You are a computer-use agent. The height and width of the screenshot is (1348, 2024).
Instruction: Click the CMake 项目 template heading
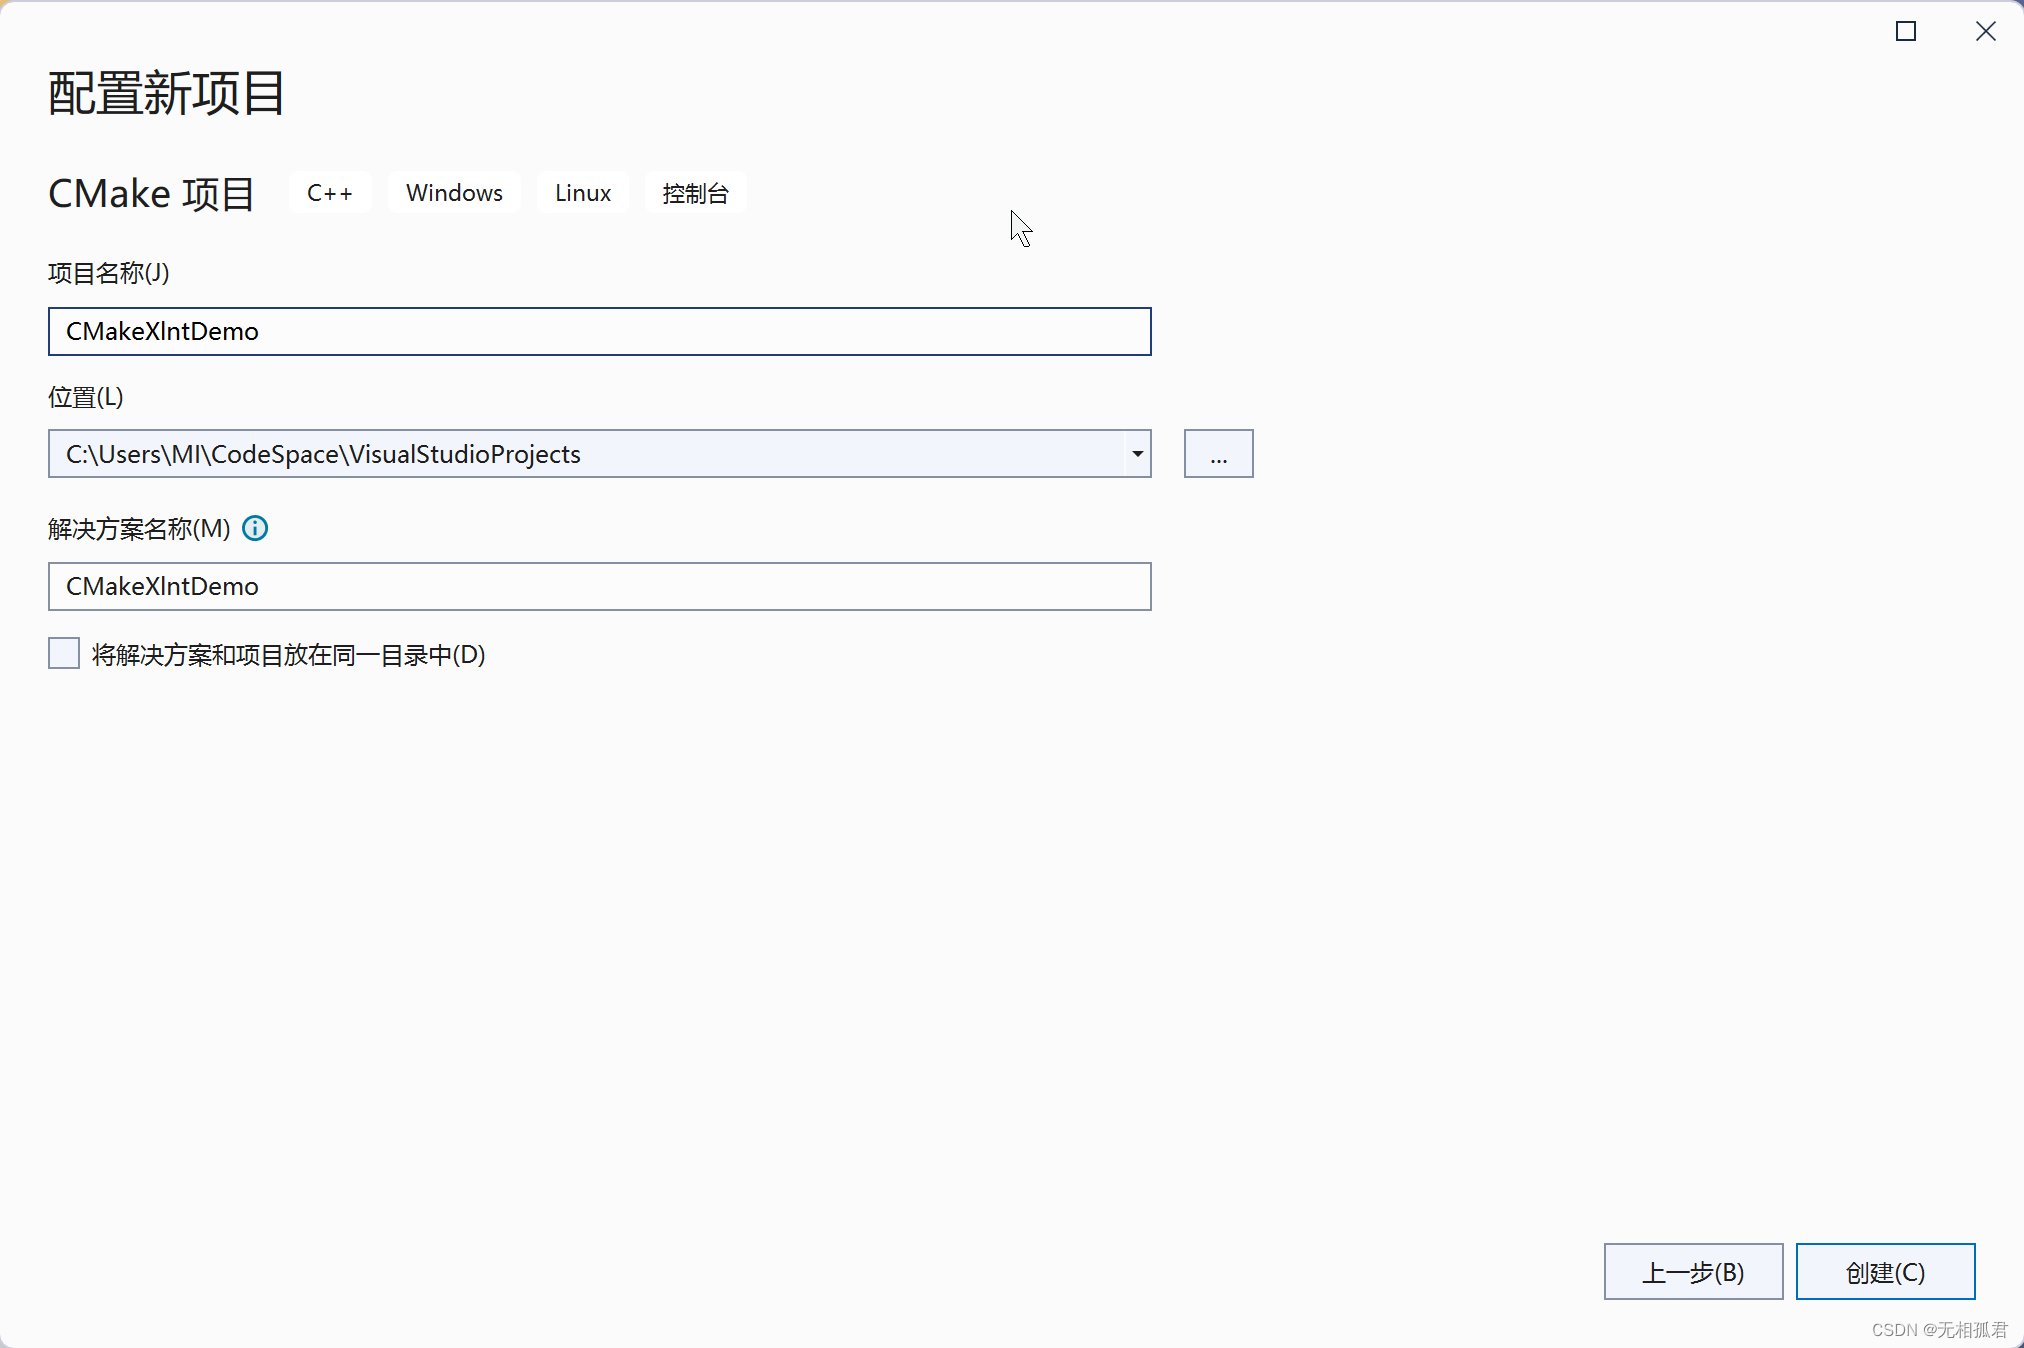(152, 194)
